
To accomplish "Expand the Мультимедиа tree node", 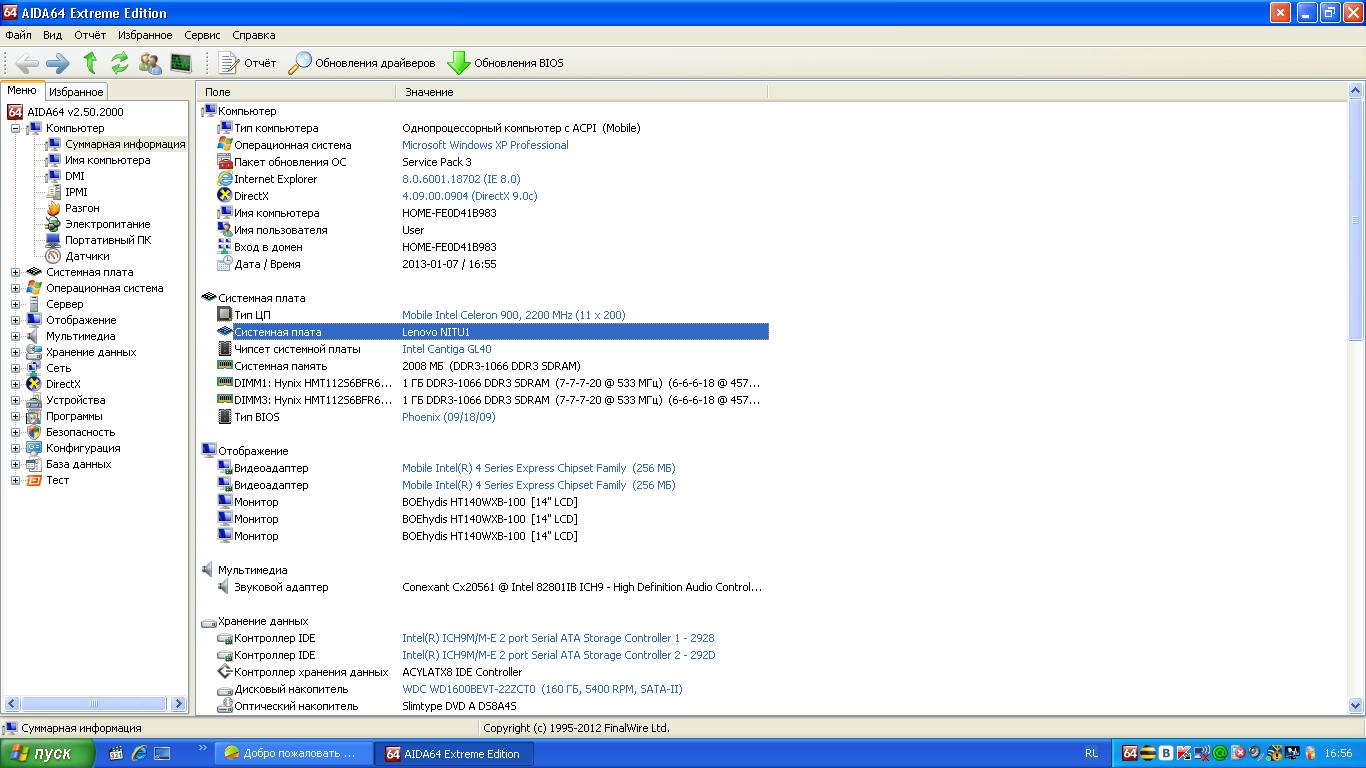I will click(15, 336).
